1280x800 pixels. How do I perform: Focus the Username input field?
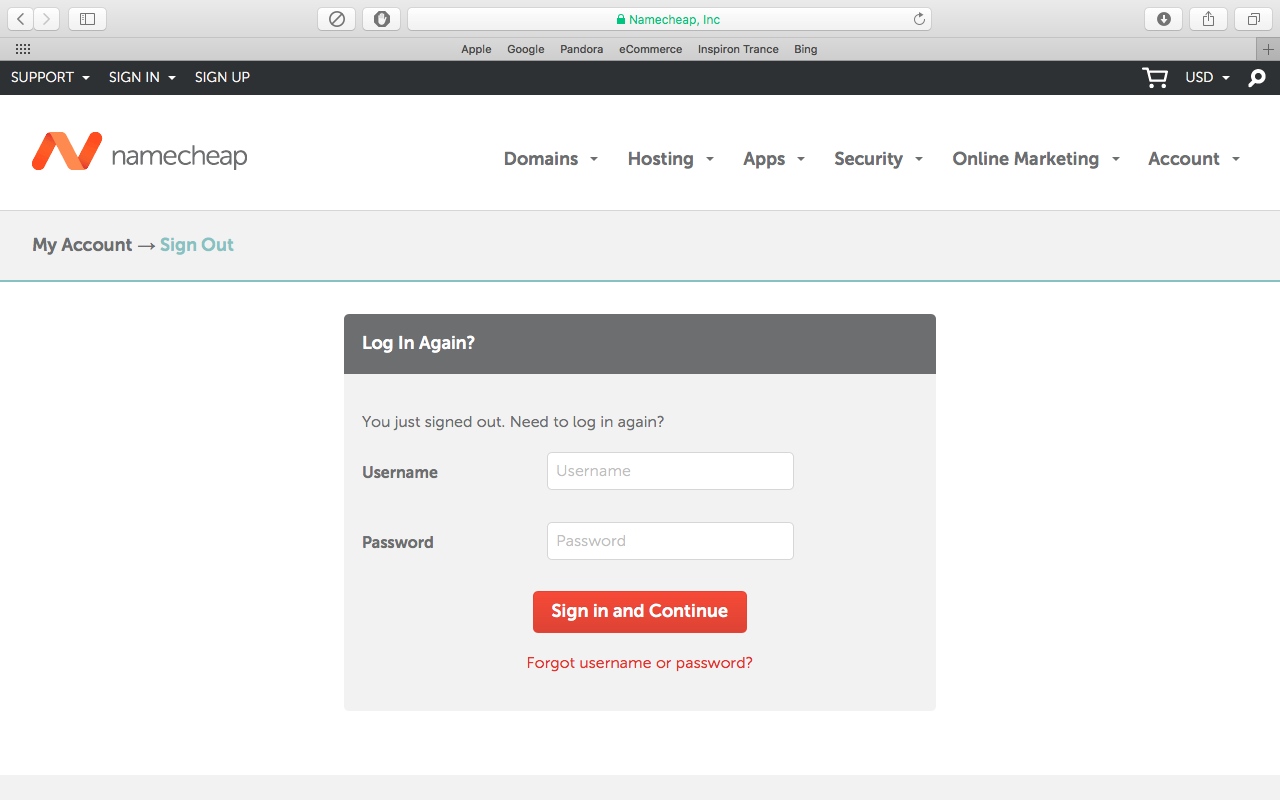pyautogui.click(x=670, y=471)
